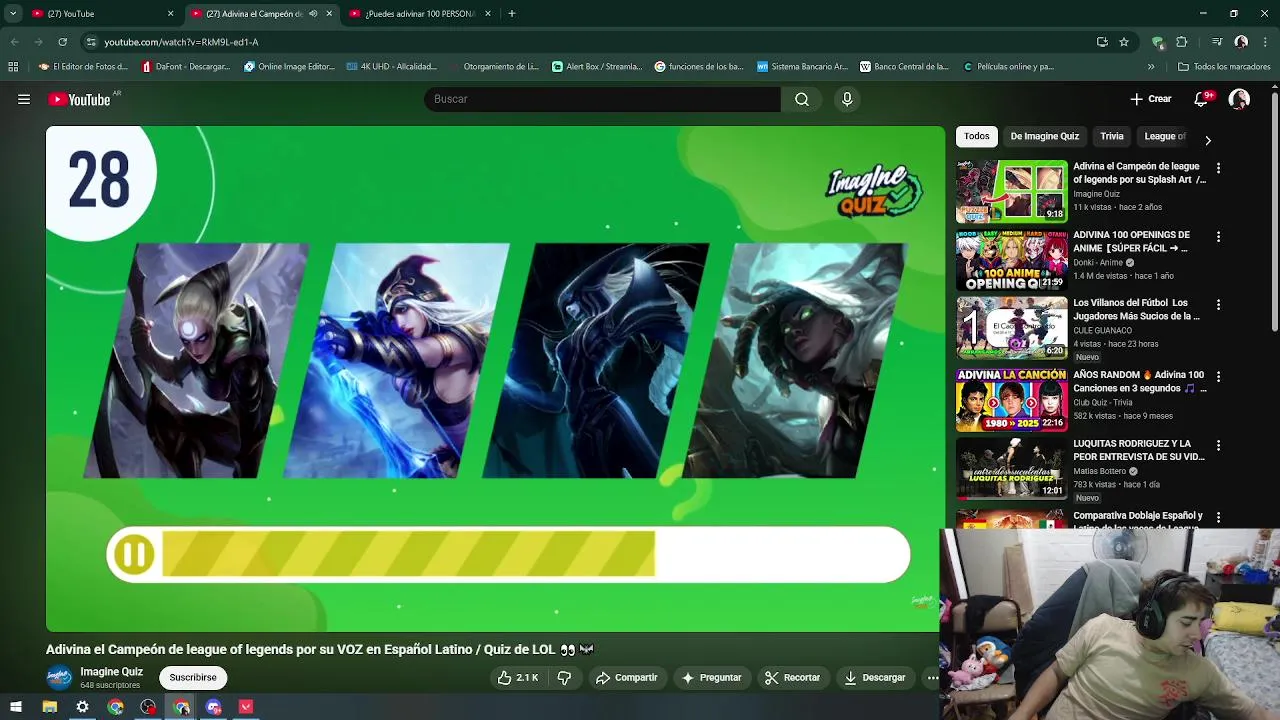The image size is (1280, 720).
Task: Show more filter chips with right arrow
Action: point(1207,140)
